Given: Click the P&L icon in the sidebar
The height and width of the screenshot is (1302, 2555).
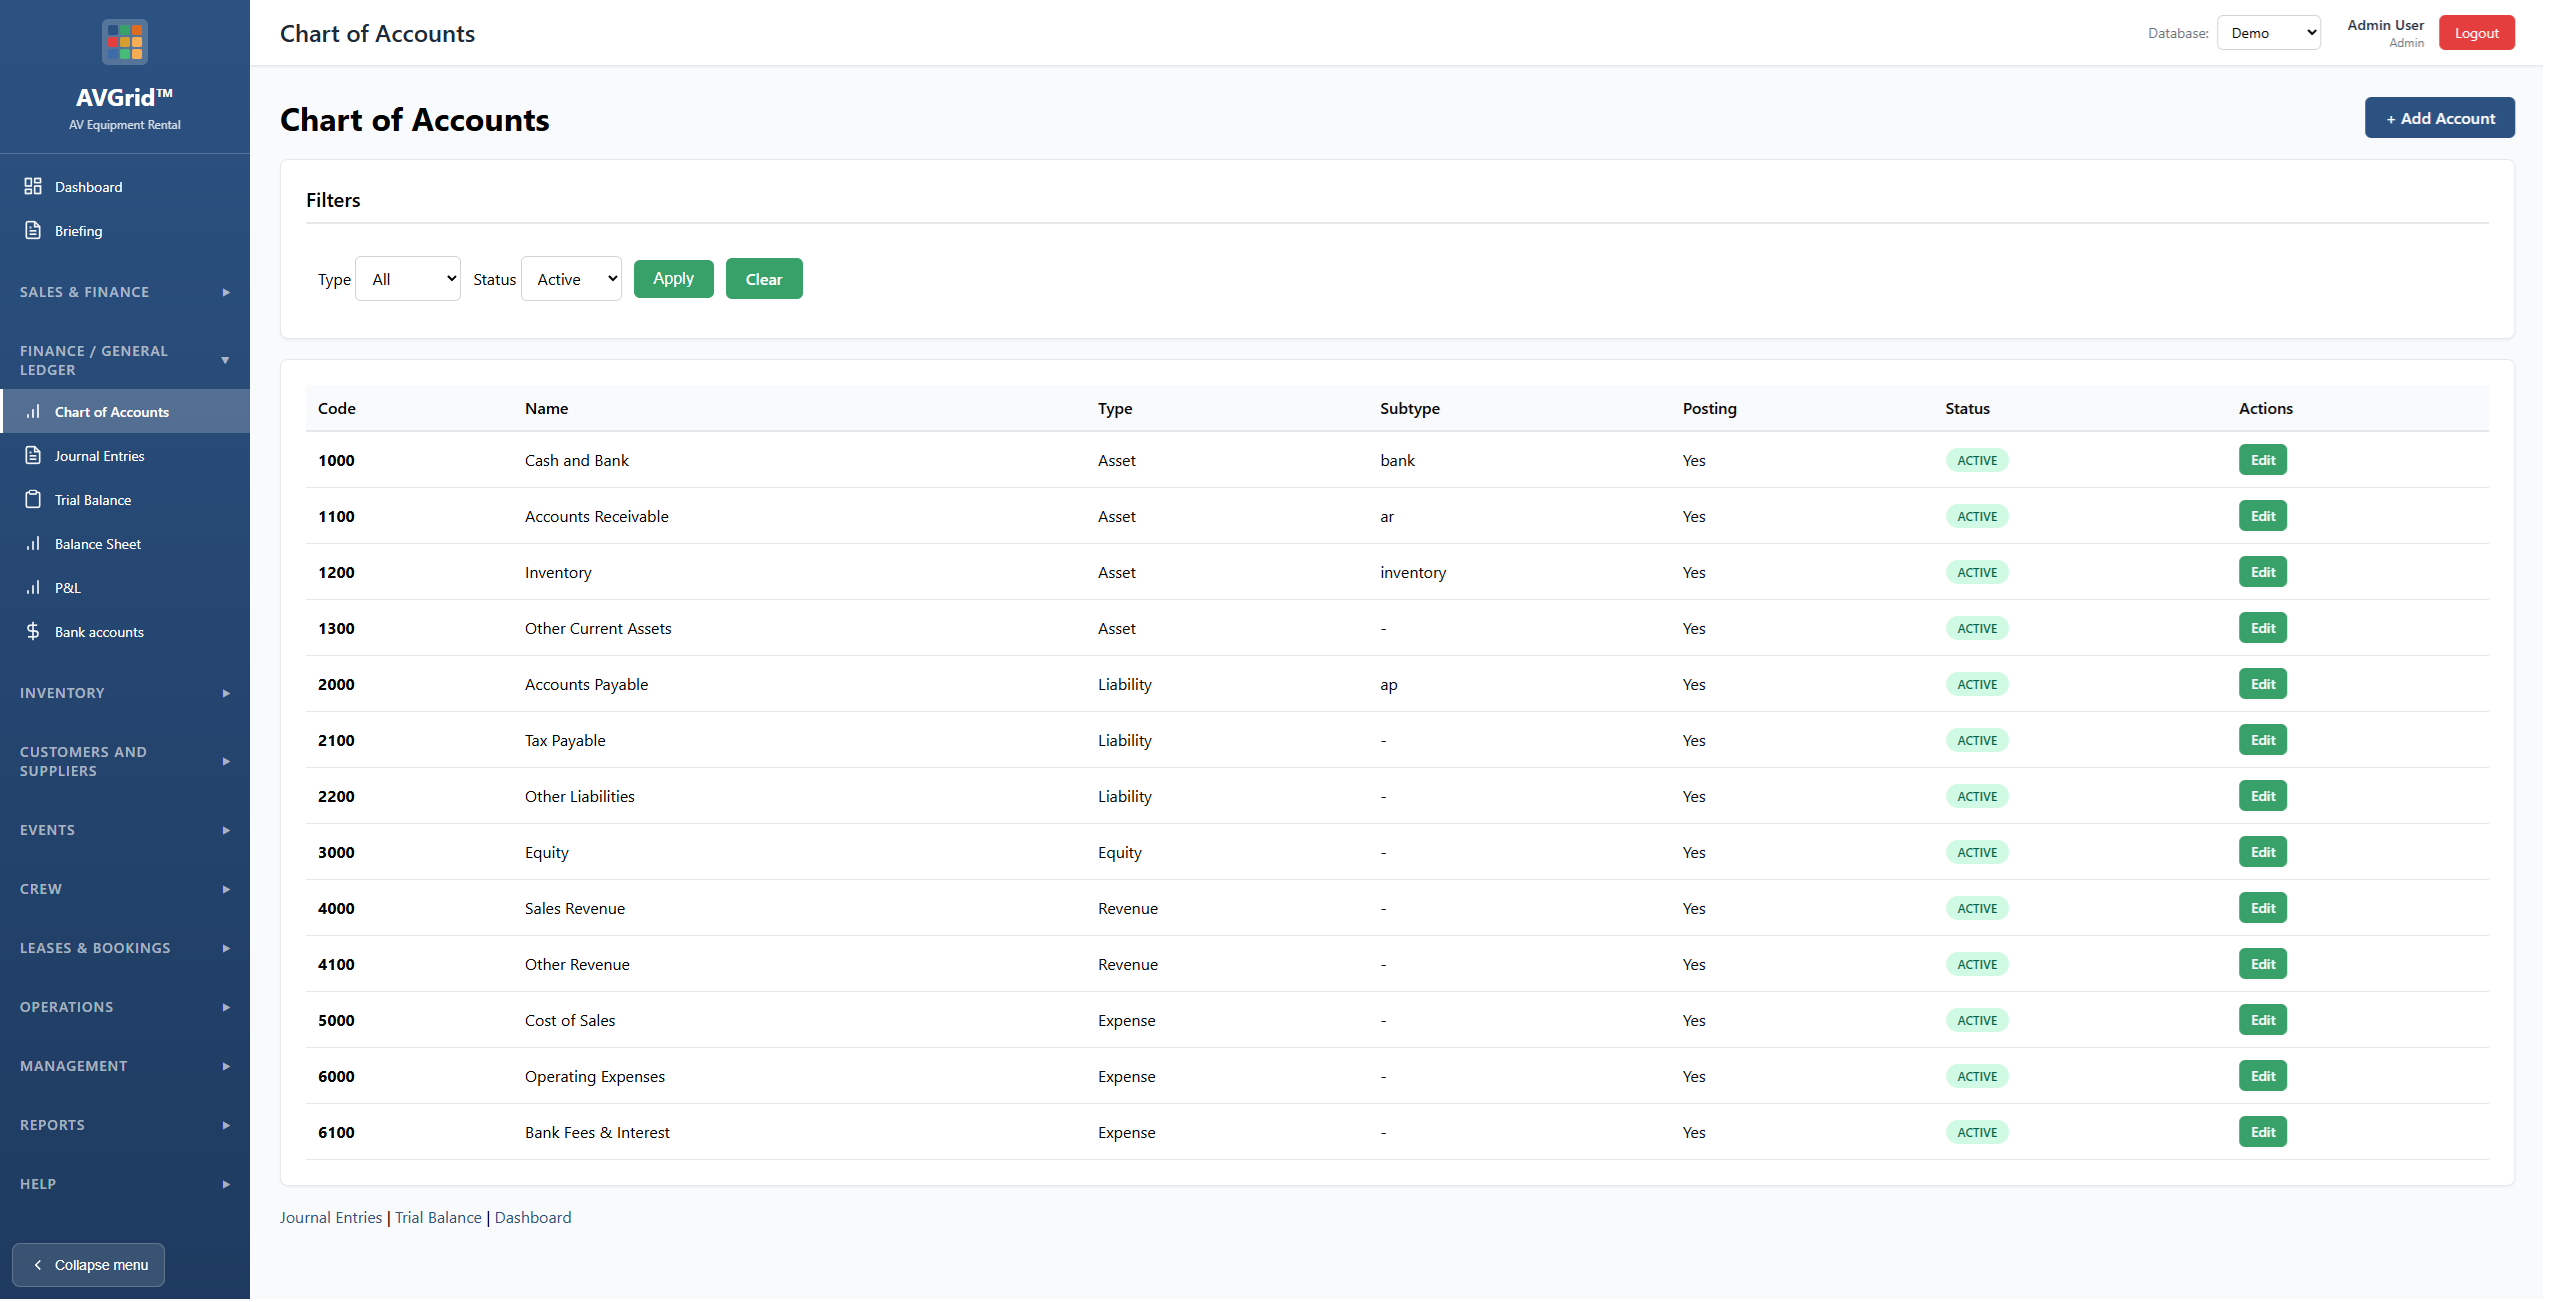Looking at the screenshot, I should click(x=32, y=587).
